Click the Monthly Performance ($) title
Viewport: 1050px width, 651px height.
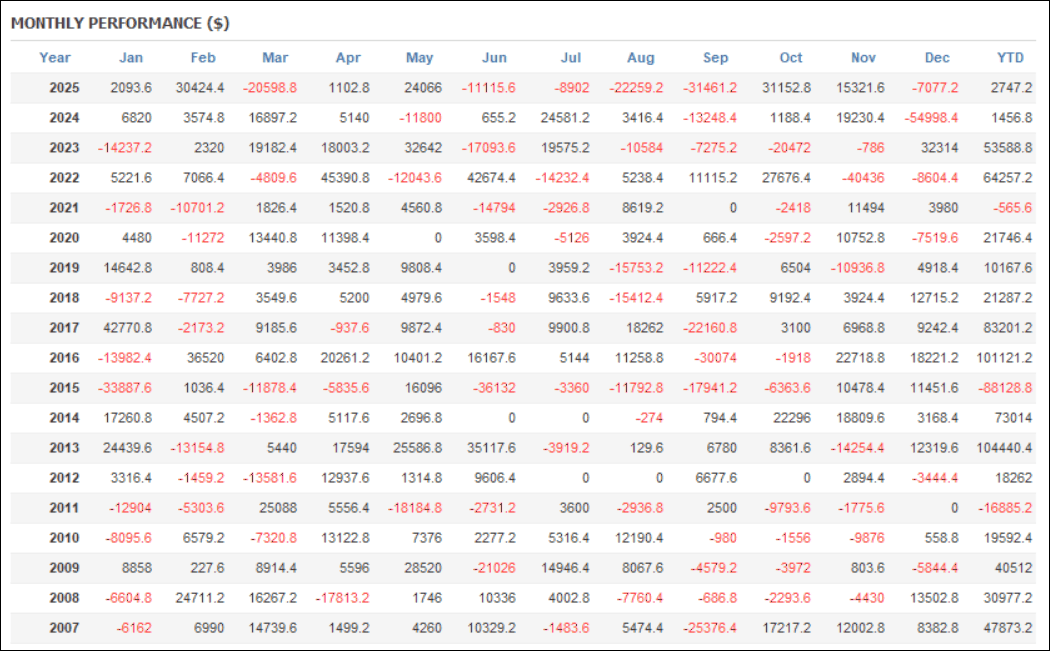(120, 22)
